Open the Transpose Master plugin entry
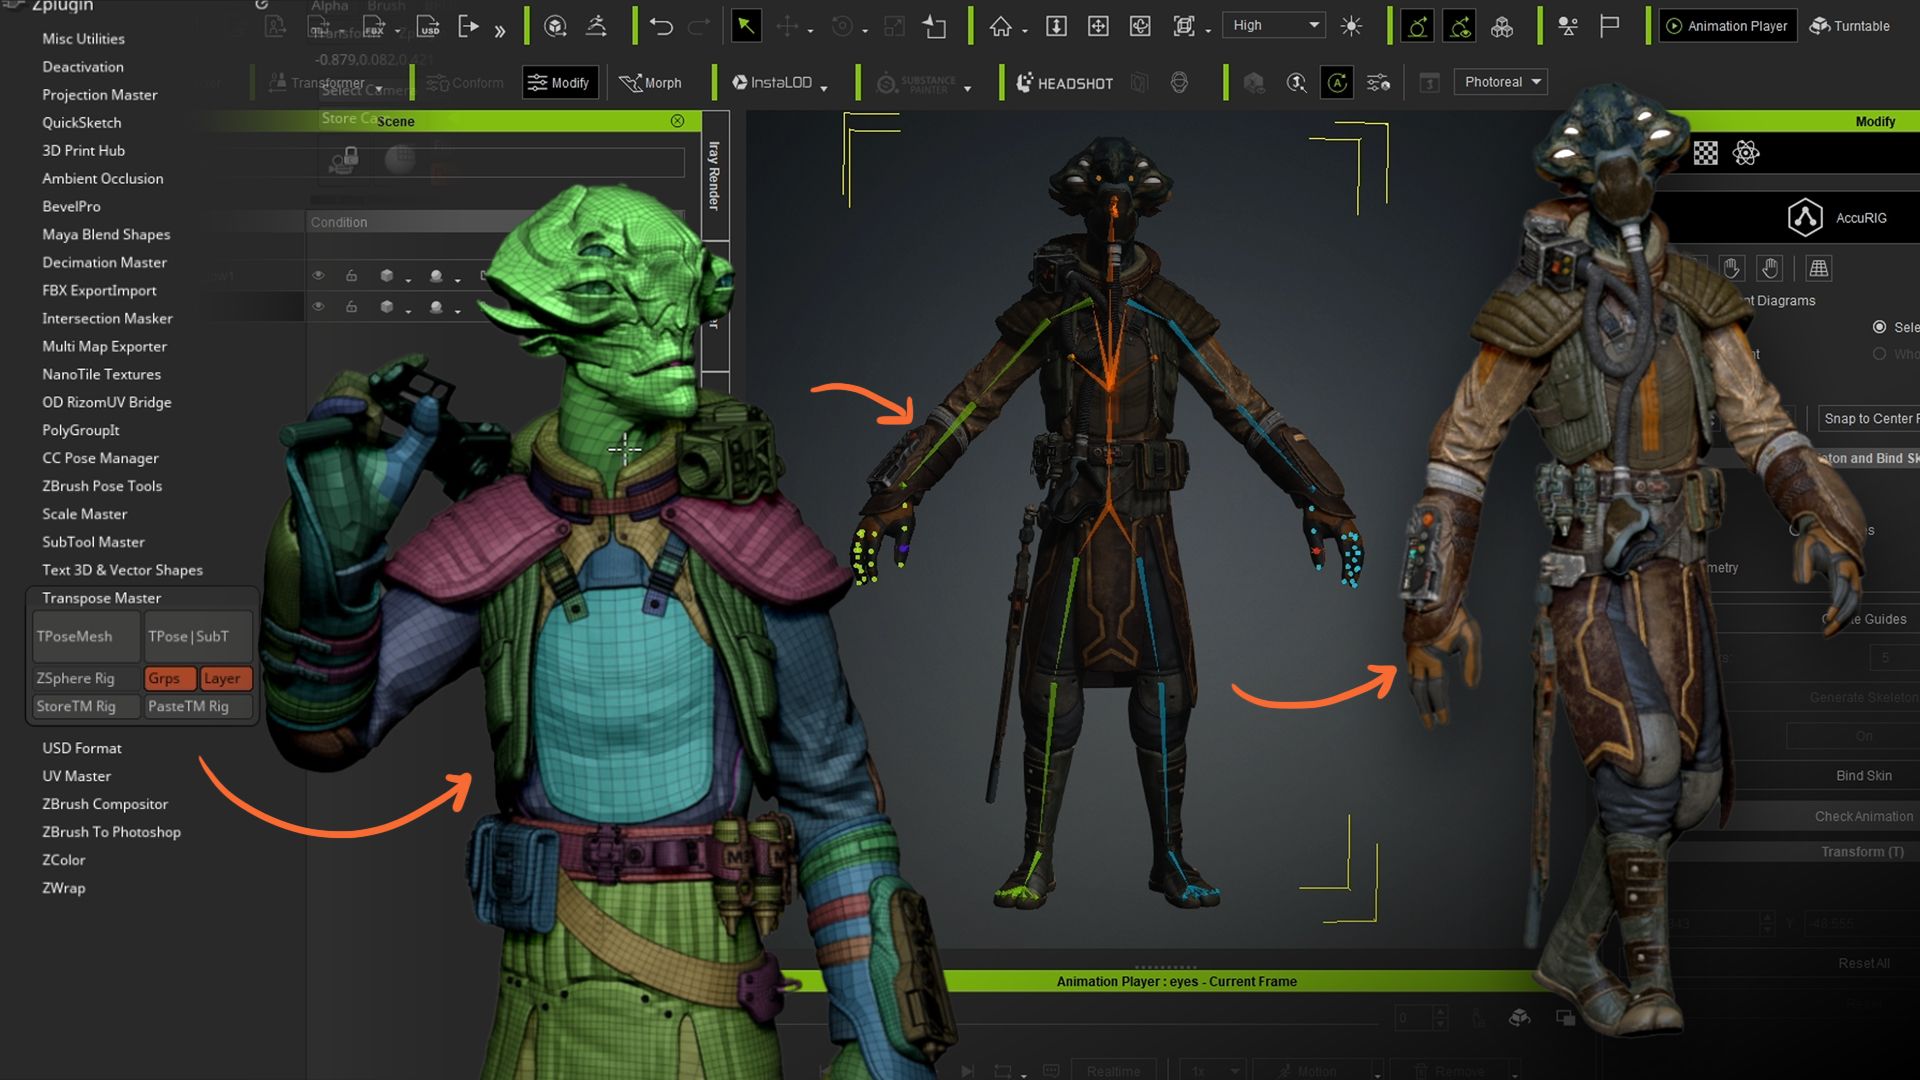The height and width of the screenshot is (1080, 1920). [x=101, y=598]
